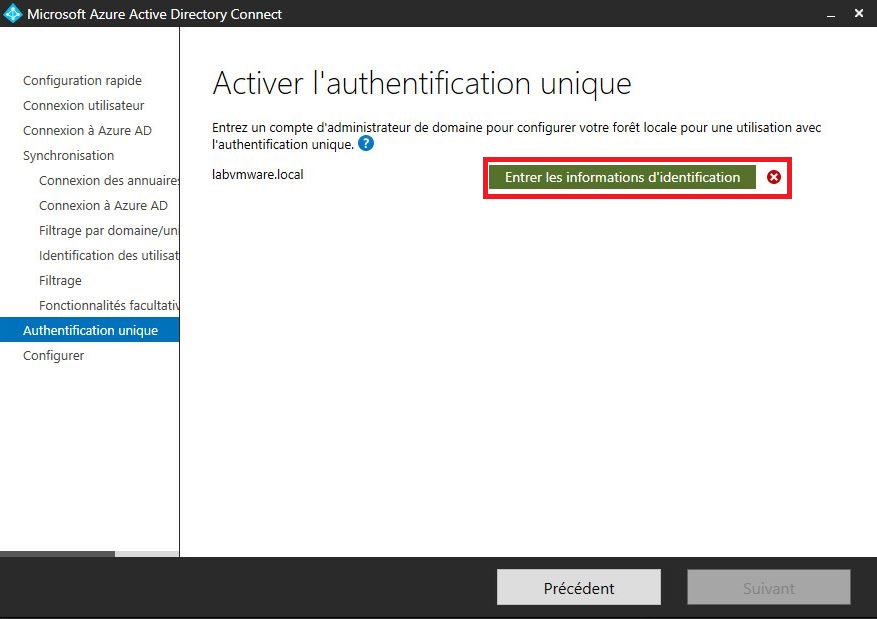Open the Configuration rapide step

82,81
